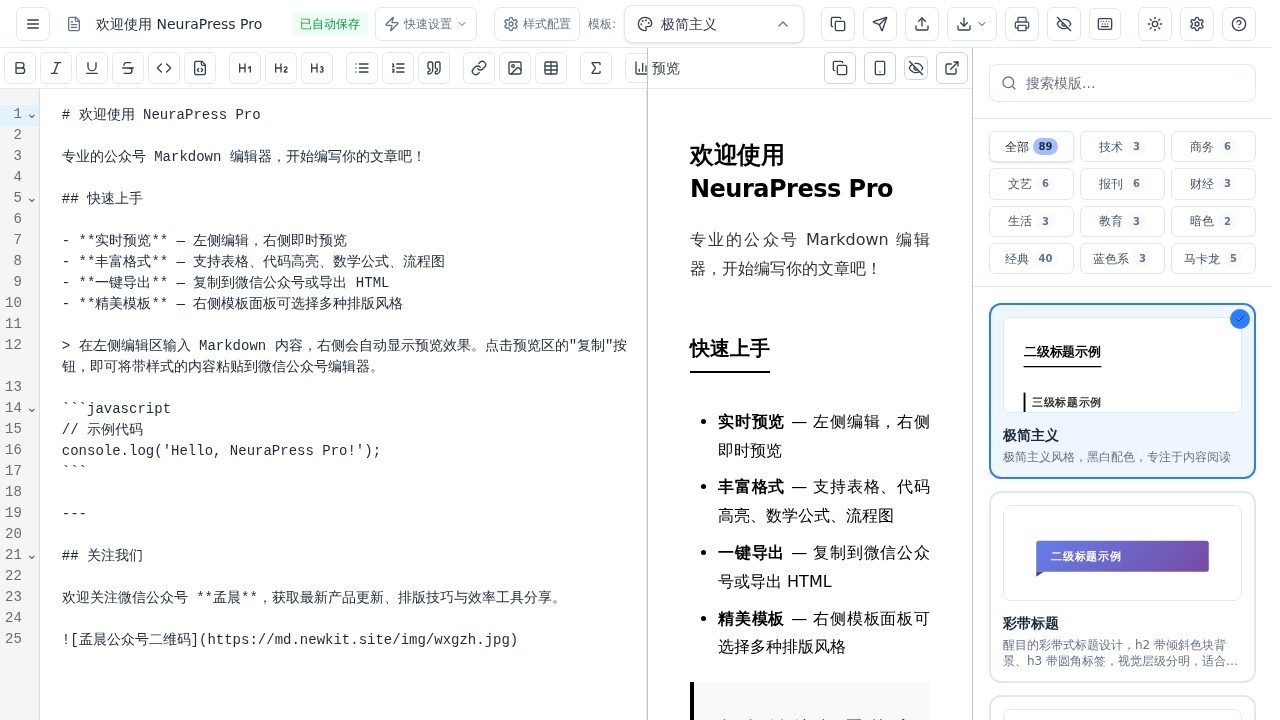This screenshot has height=720, width=1280.
Task: Select the 马卡龙 category tab
Action: point(1213,258)
